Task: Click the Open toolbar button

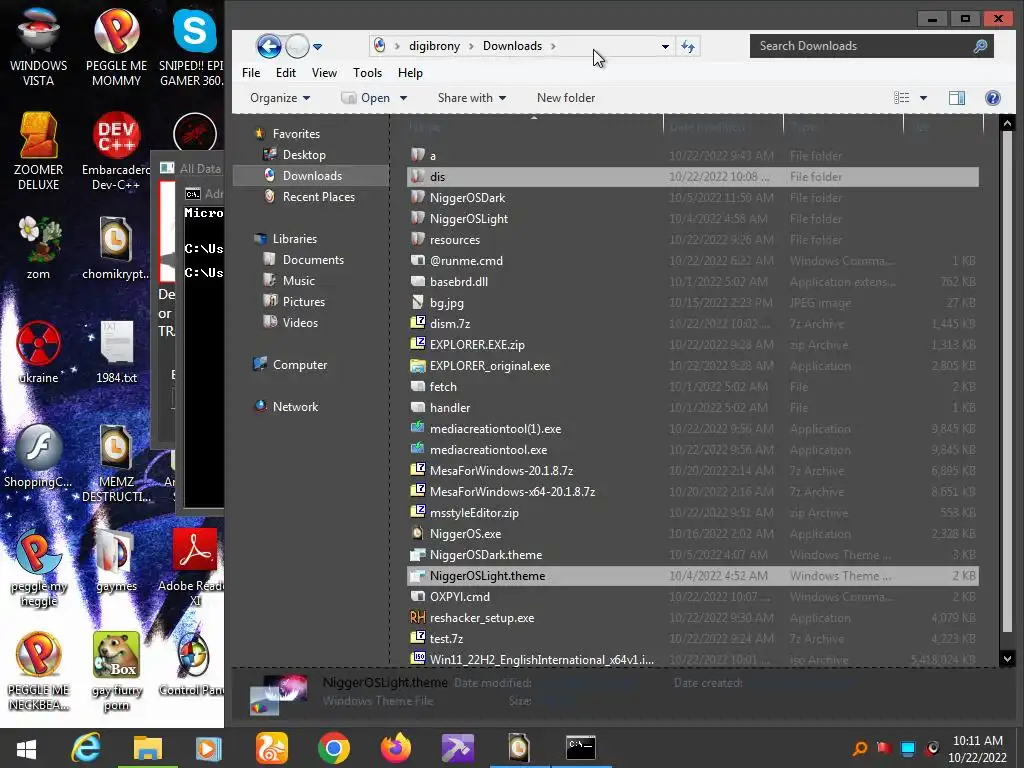Action: pyautogui.click(x=366, y=98)
